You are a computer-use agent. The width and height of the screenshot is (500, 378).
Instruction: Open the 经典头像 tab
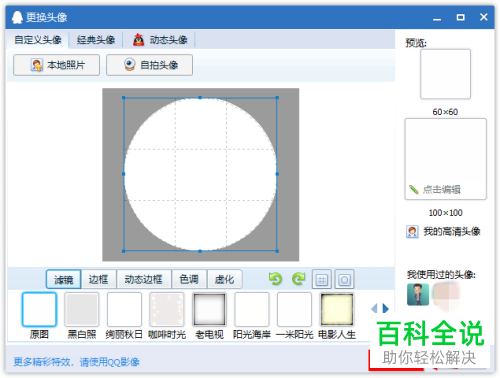point(96,40)
